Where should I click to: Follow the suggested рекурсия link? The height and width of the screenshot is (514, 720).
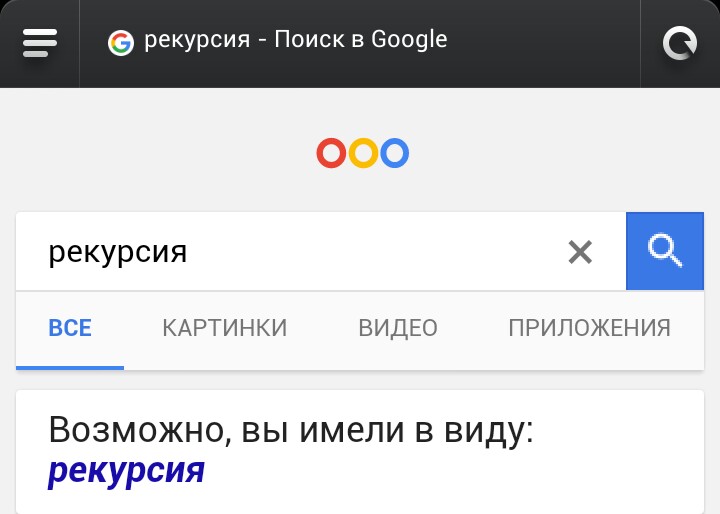[126, 470]
